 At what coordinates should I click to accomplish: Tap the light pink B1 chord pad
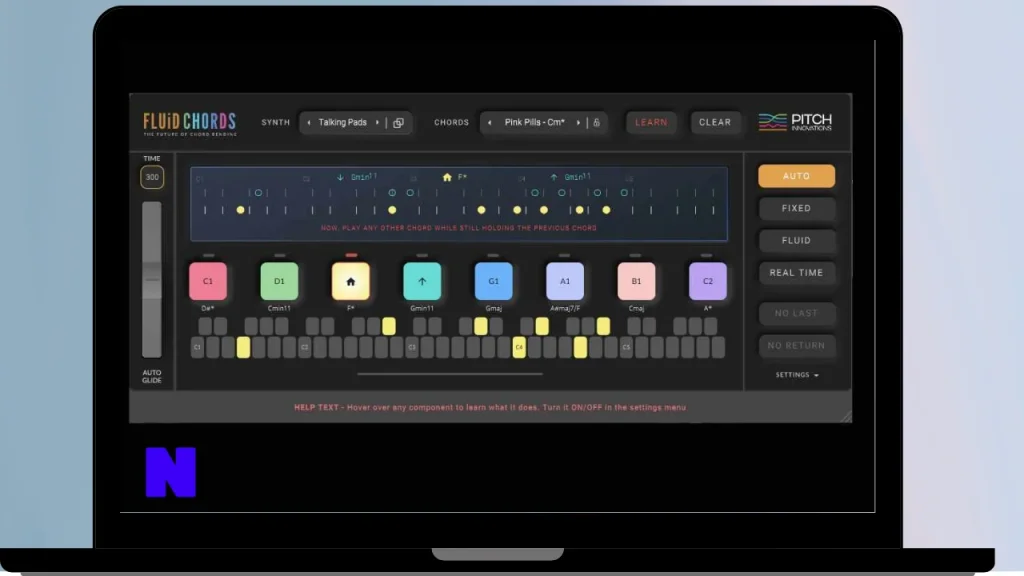pyautogui.click(x=636, y=281)
